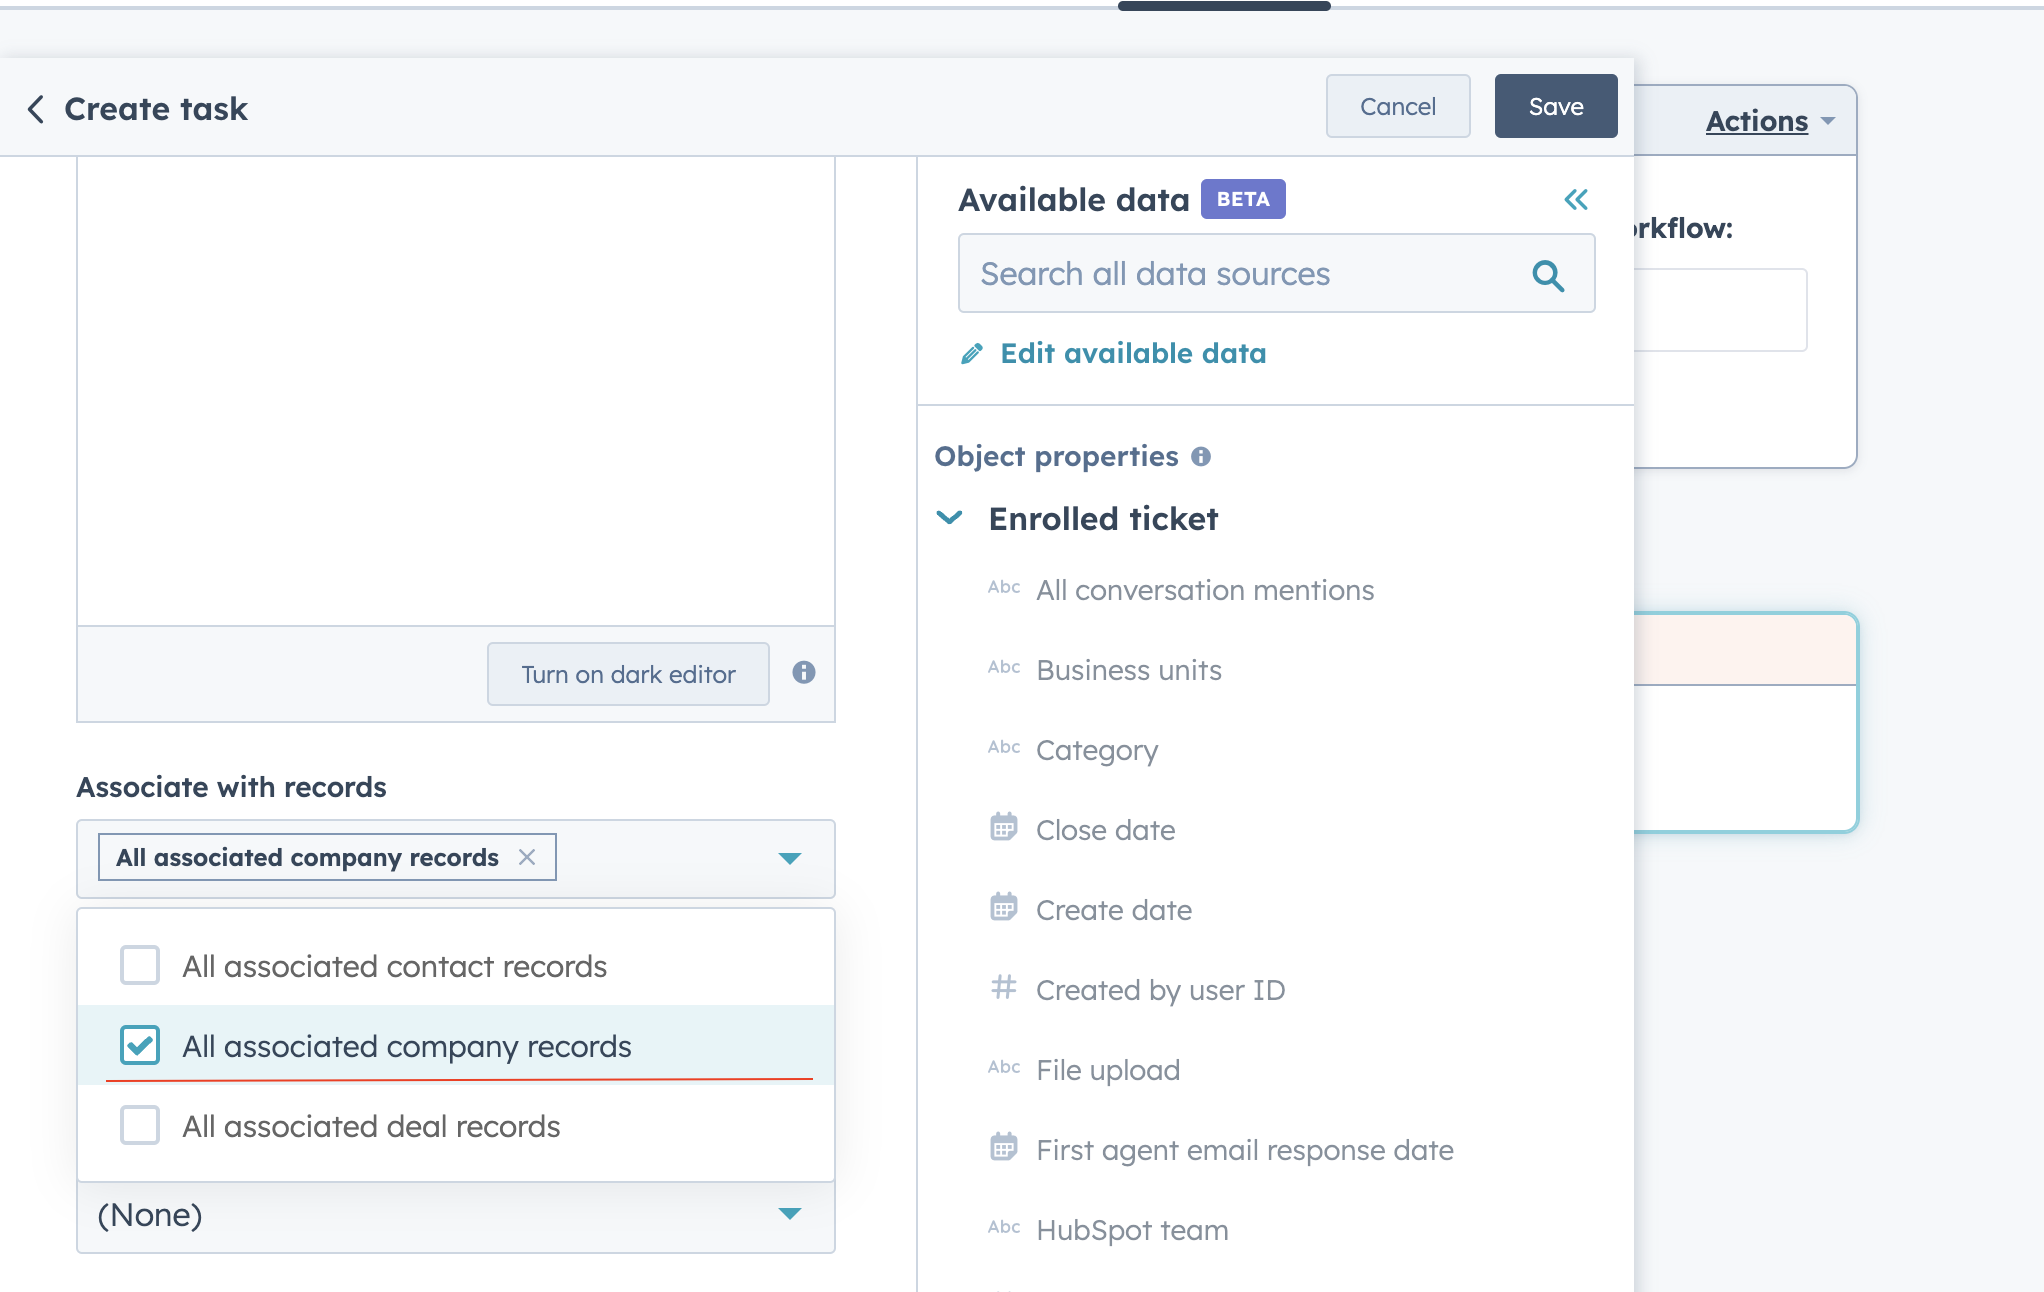Click the back arrow beside Create task

(x=36, y=109)
